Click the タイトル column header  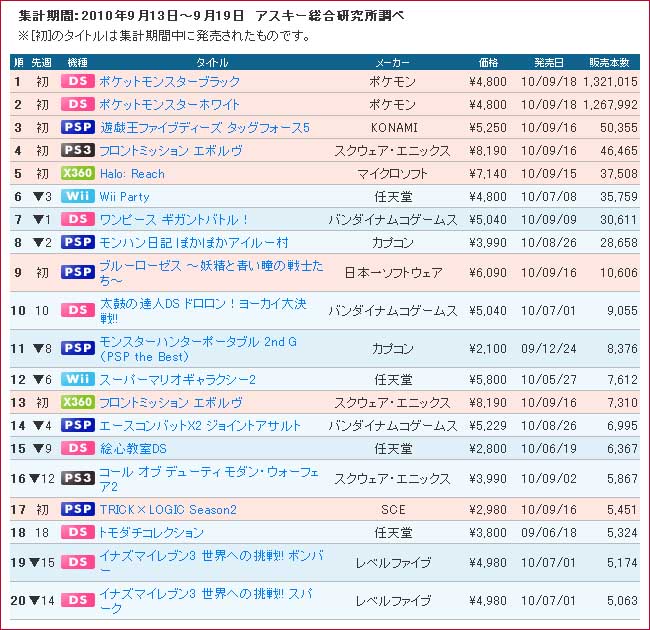pos(212,63)
